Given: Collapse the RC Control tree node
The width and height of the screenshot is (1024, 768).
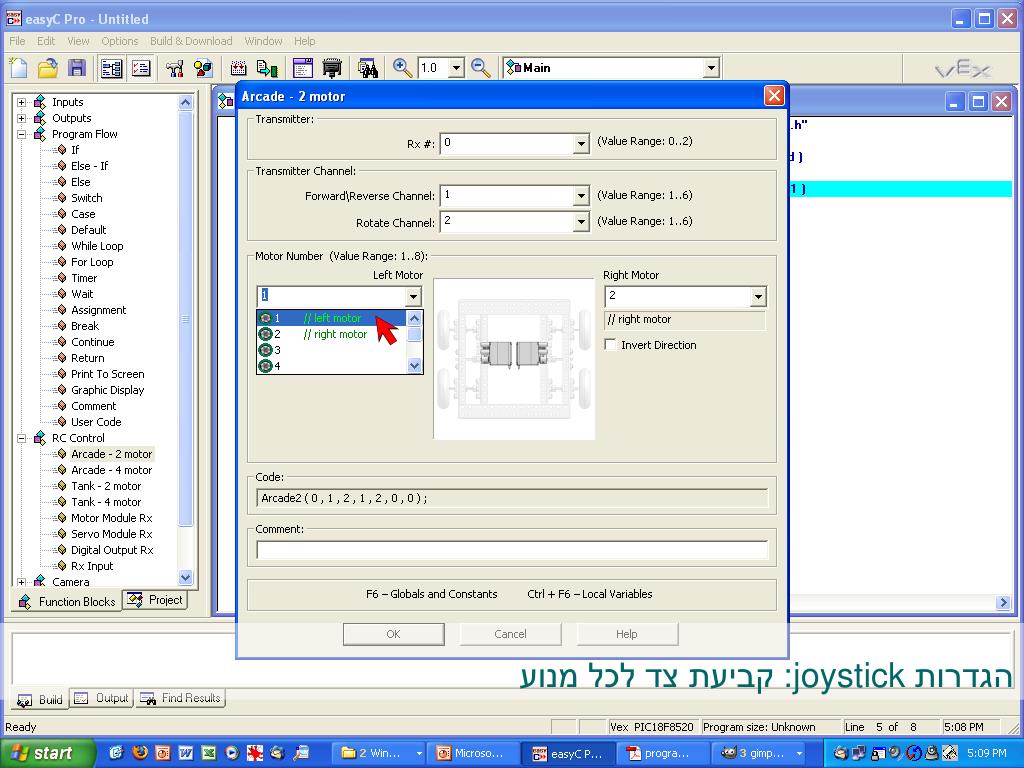Looking at the screenshot, I should click(22, 438).
